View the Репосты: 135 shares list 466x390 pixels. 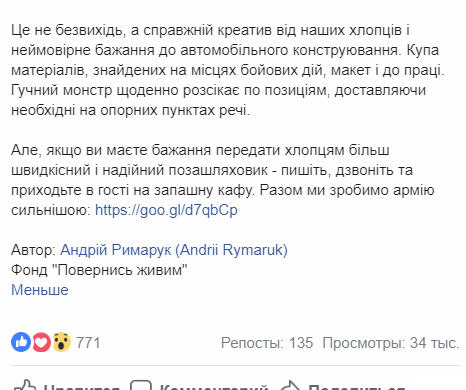(267, 343)
